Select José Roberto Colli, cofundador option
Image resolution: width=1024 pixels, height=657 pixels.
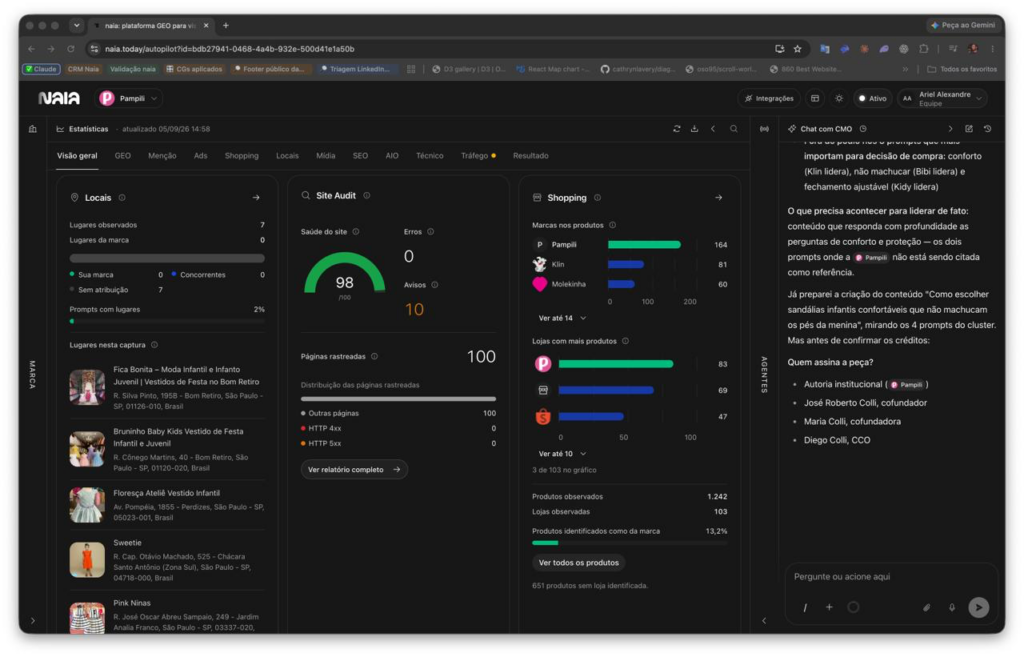[x=865, y=403]
